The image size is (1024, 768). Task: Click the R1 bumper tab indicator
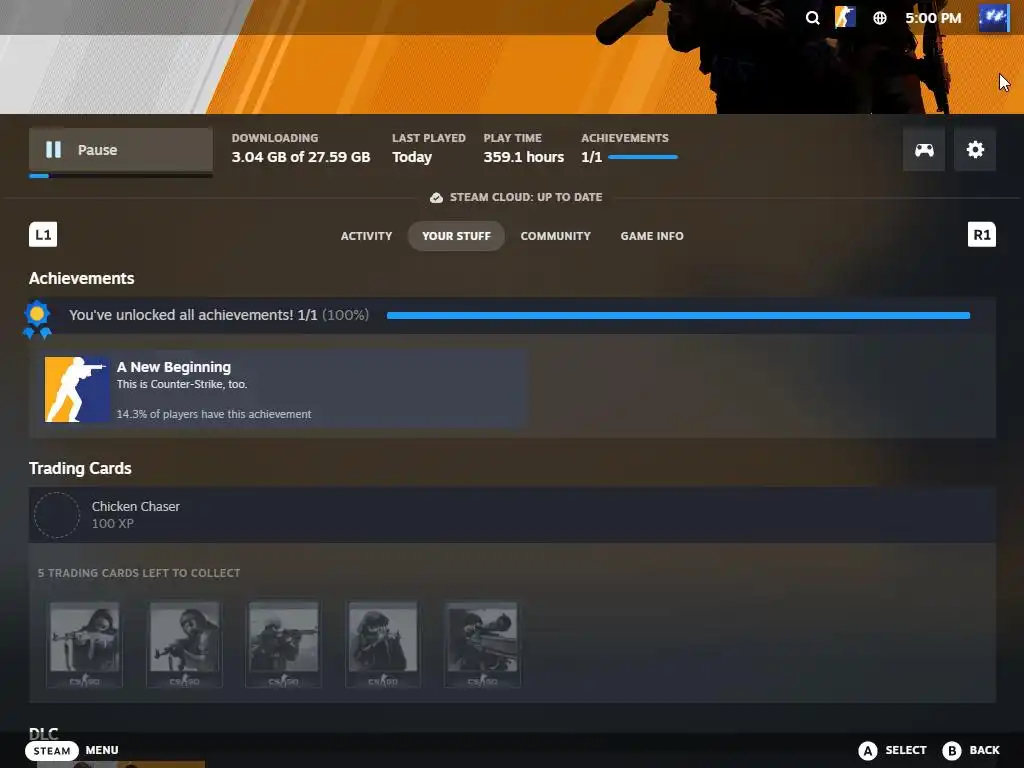coord(982,234)
